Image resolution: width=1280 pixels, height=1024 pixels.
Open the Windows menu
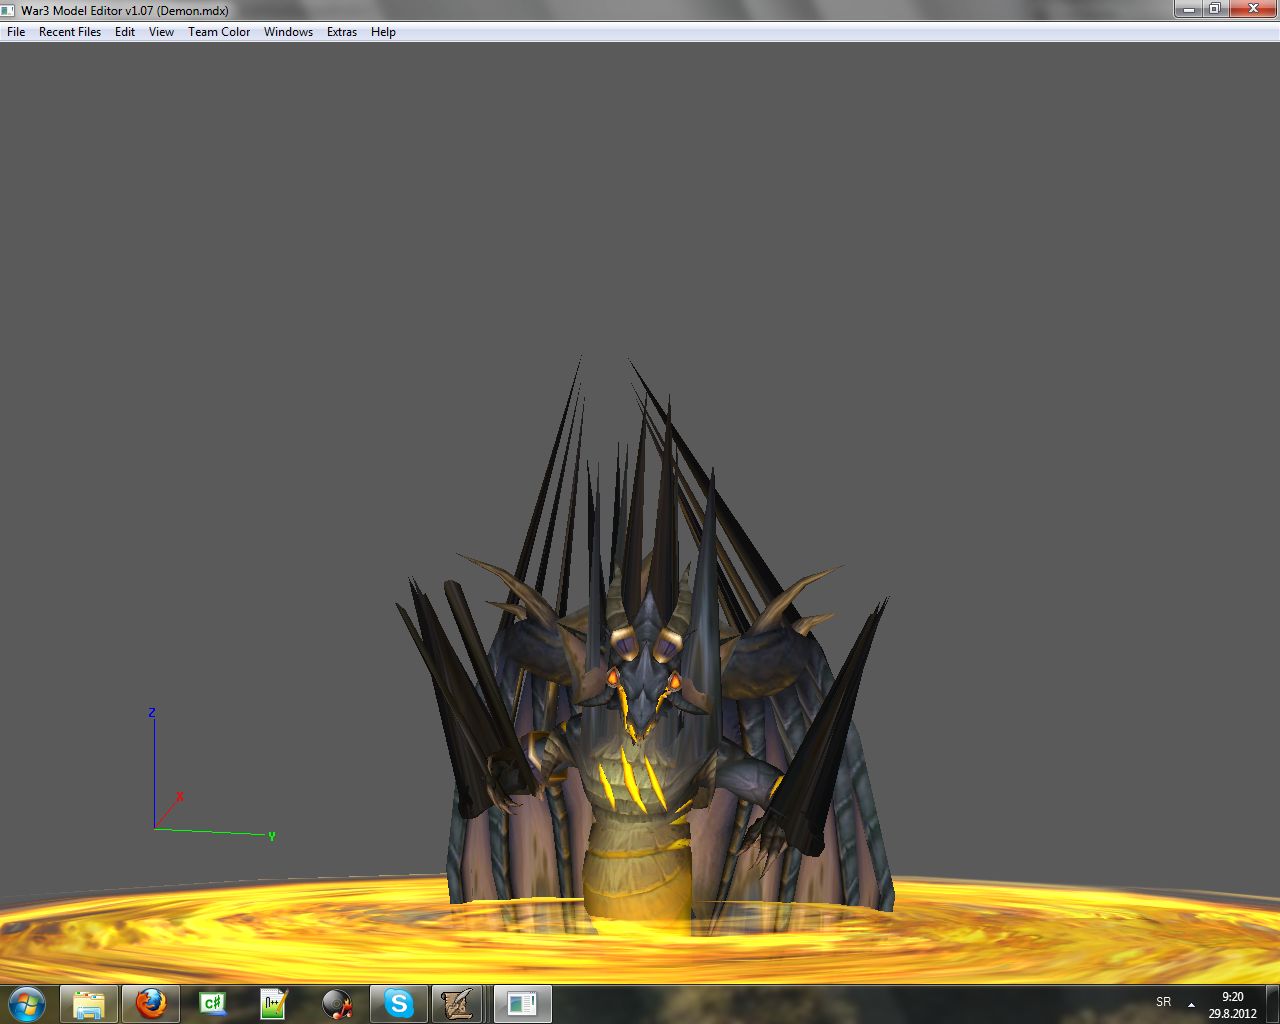(x=288, y=32)
